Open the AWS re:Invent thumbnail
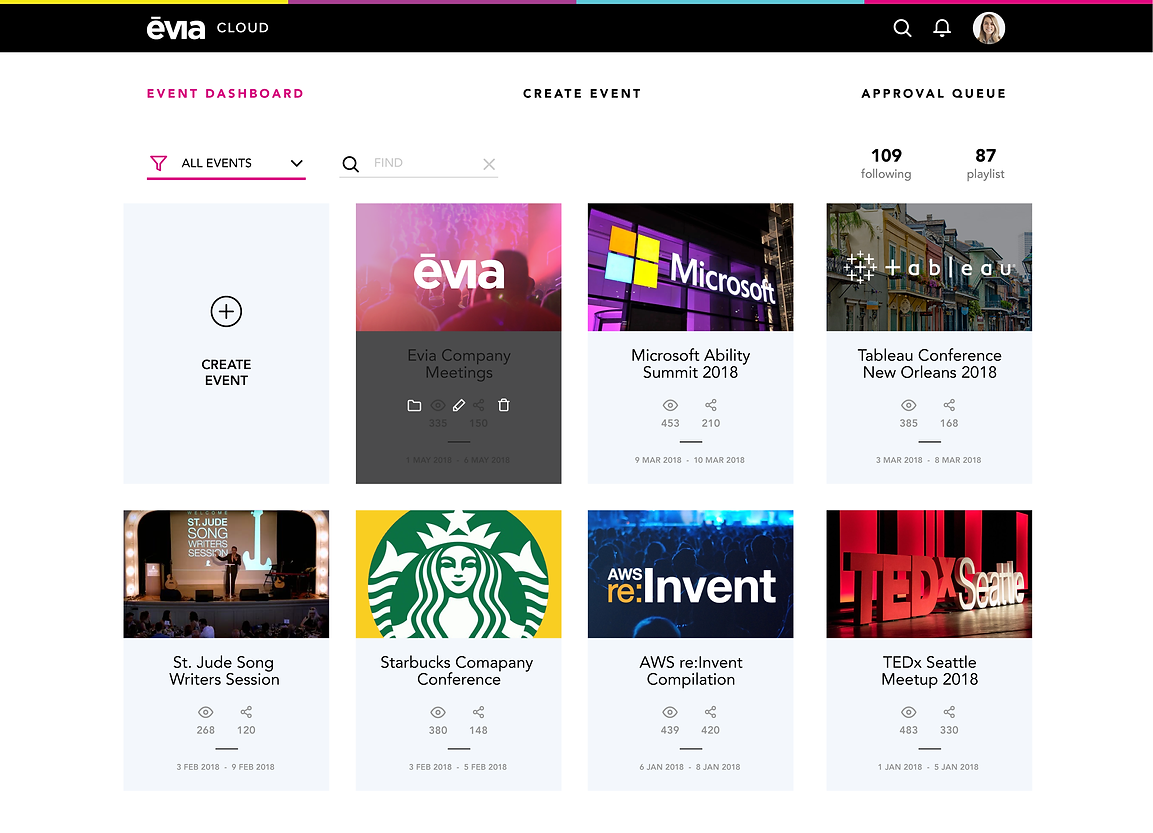This screenshot has width=1153, height=833. [690, 574]
